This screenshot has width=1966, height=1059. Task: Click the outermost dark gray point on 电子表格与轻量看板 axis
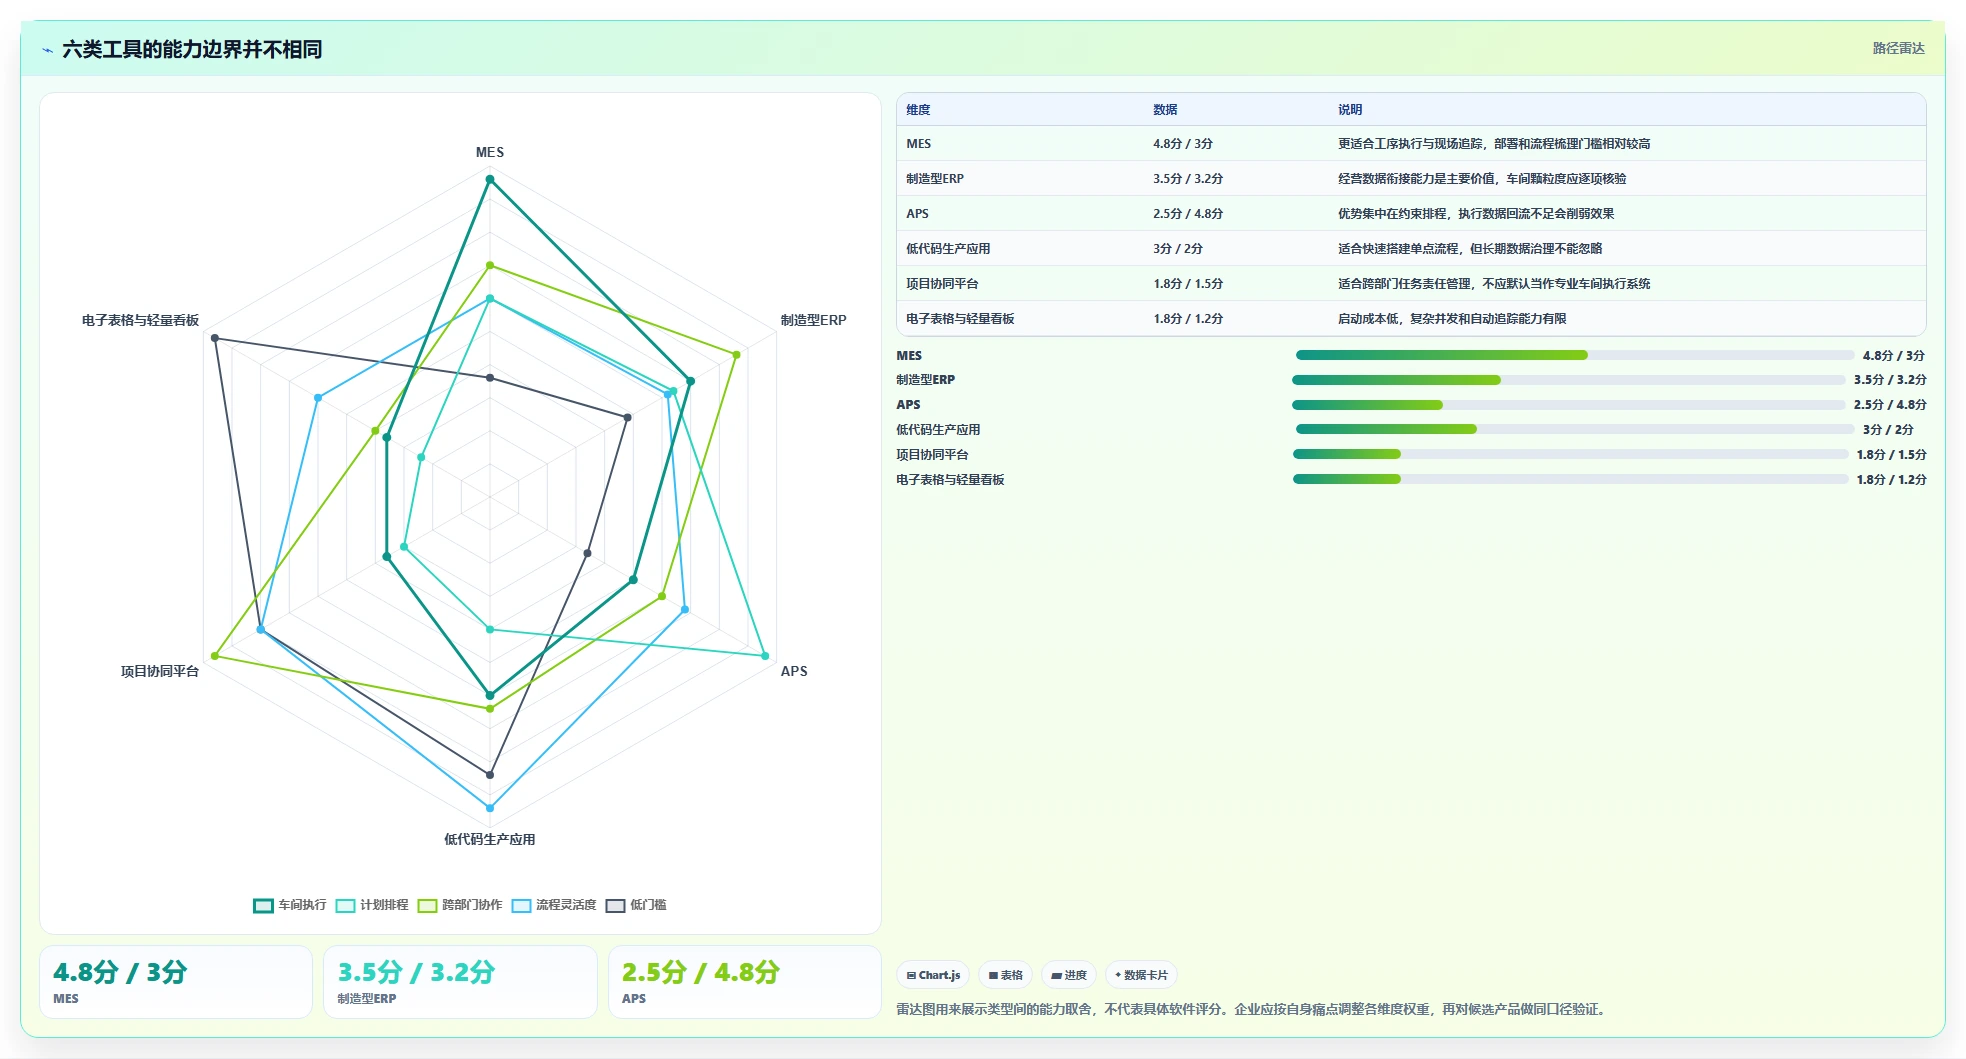click(x=215, y=338)
